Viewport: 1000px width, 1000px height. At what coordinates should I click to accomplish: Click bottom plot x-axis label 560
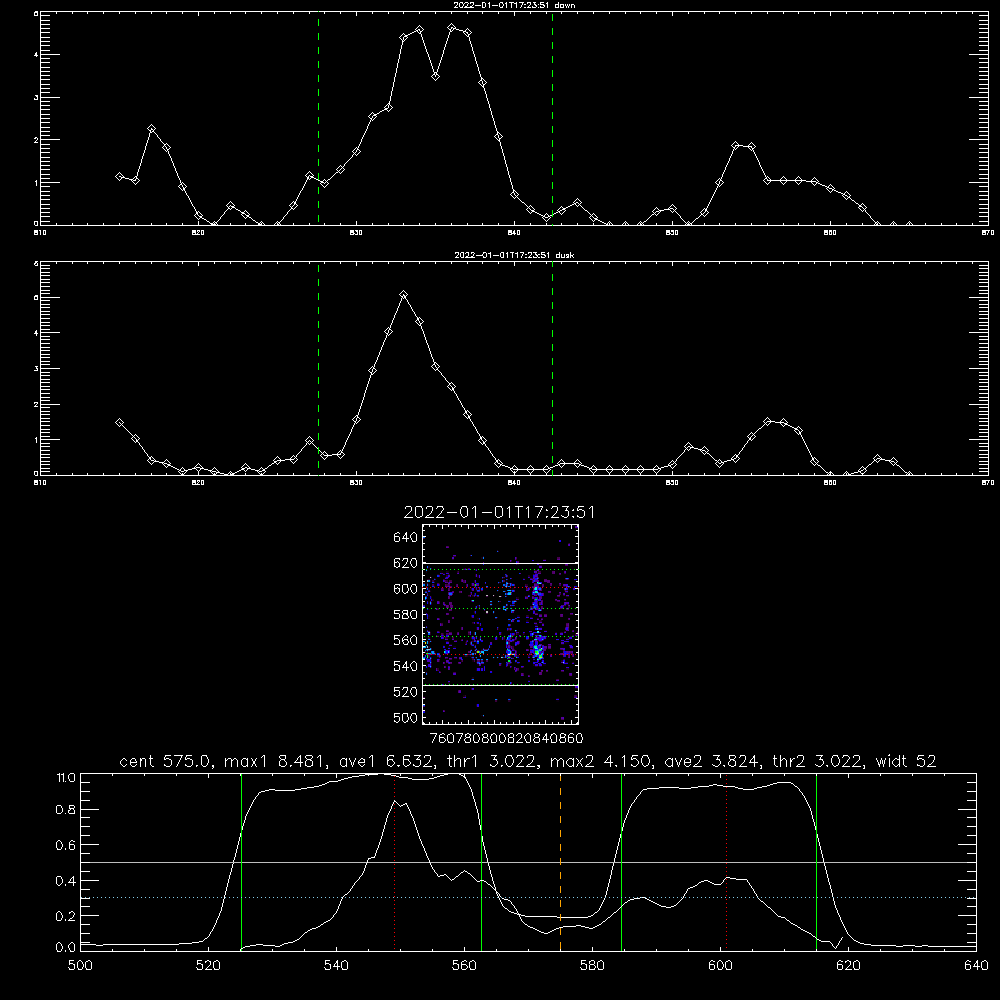(464, 966)
